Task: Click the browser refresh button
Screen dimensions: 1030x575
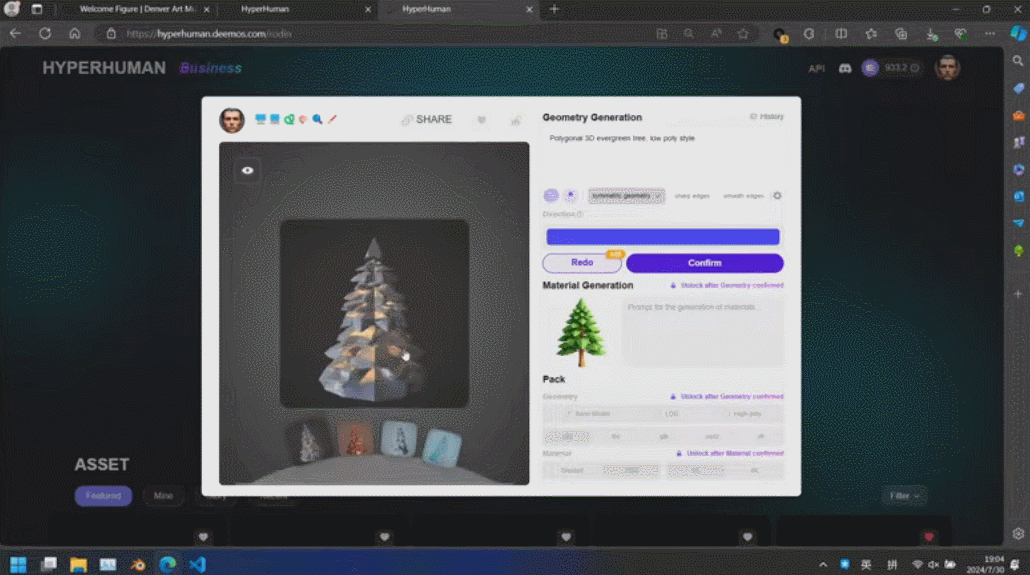Action: (x=45, y=33)
